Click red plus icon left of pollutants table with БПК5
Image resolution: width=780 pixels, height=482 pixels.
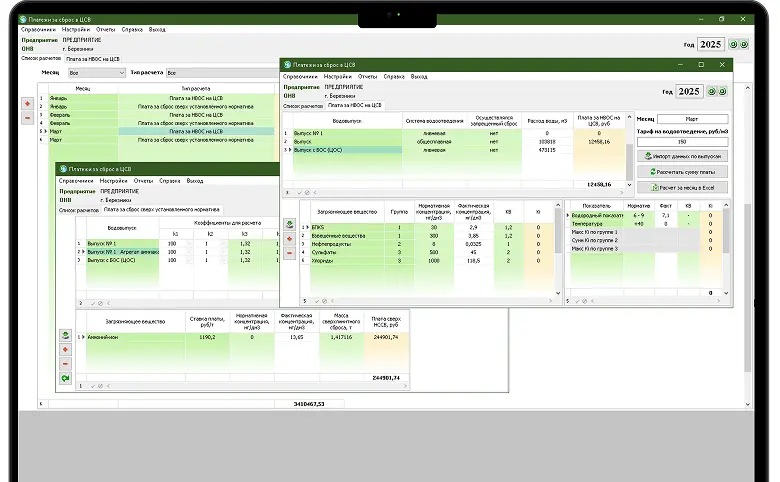tap(290, 238)
